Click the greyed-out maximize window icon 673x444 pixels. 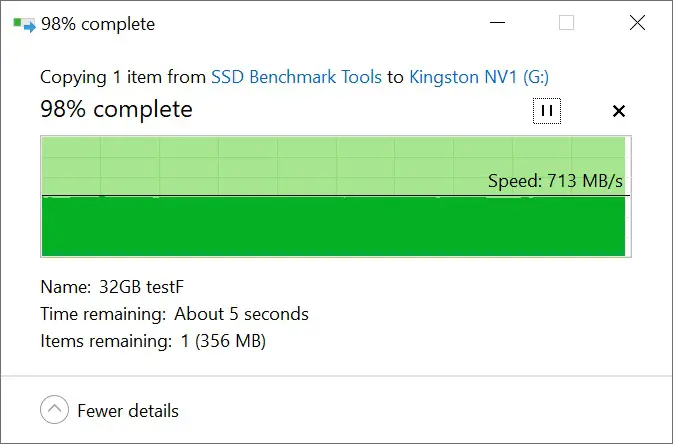tap(567, 22)
